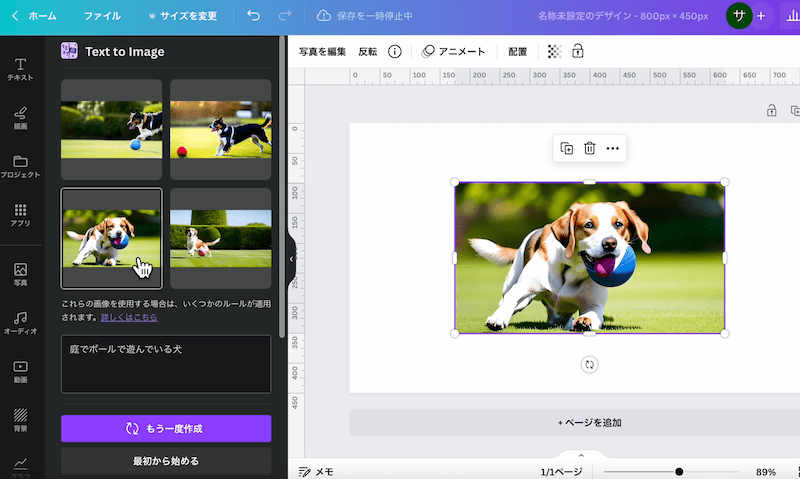
Task: Click the Text to Image app icon
Action: [x=69, y=51]
